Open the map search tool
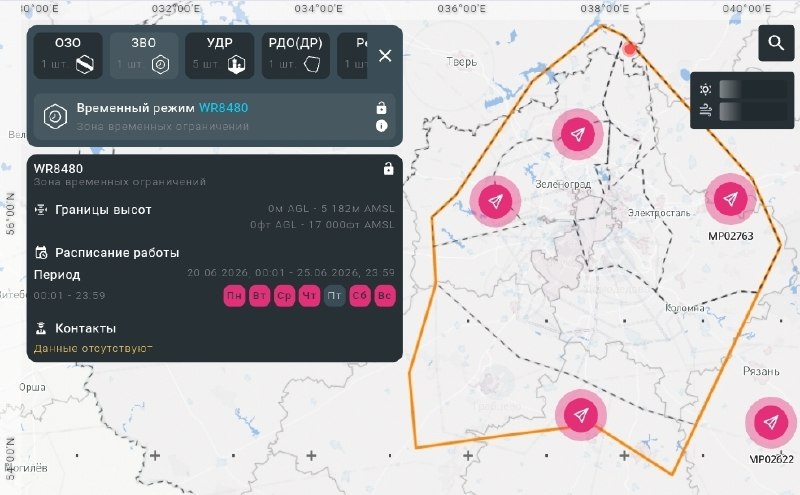800x495 pixels. point(776,43)
